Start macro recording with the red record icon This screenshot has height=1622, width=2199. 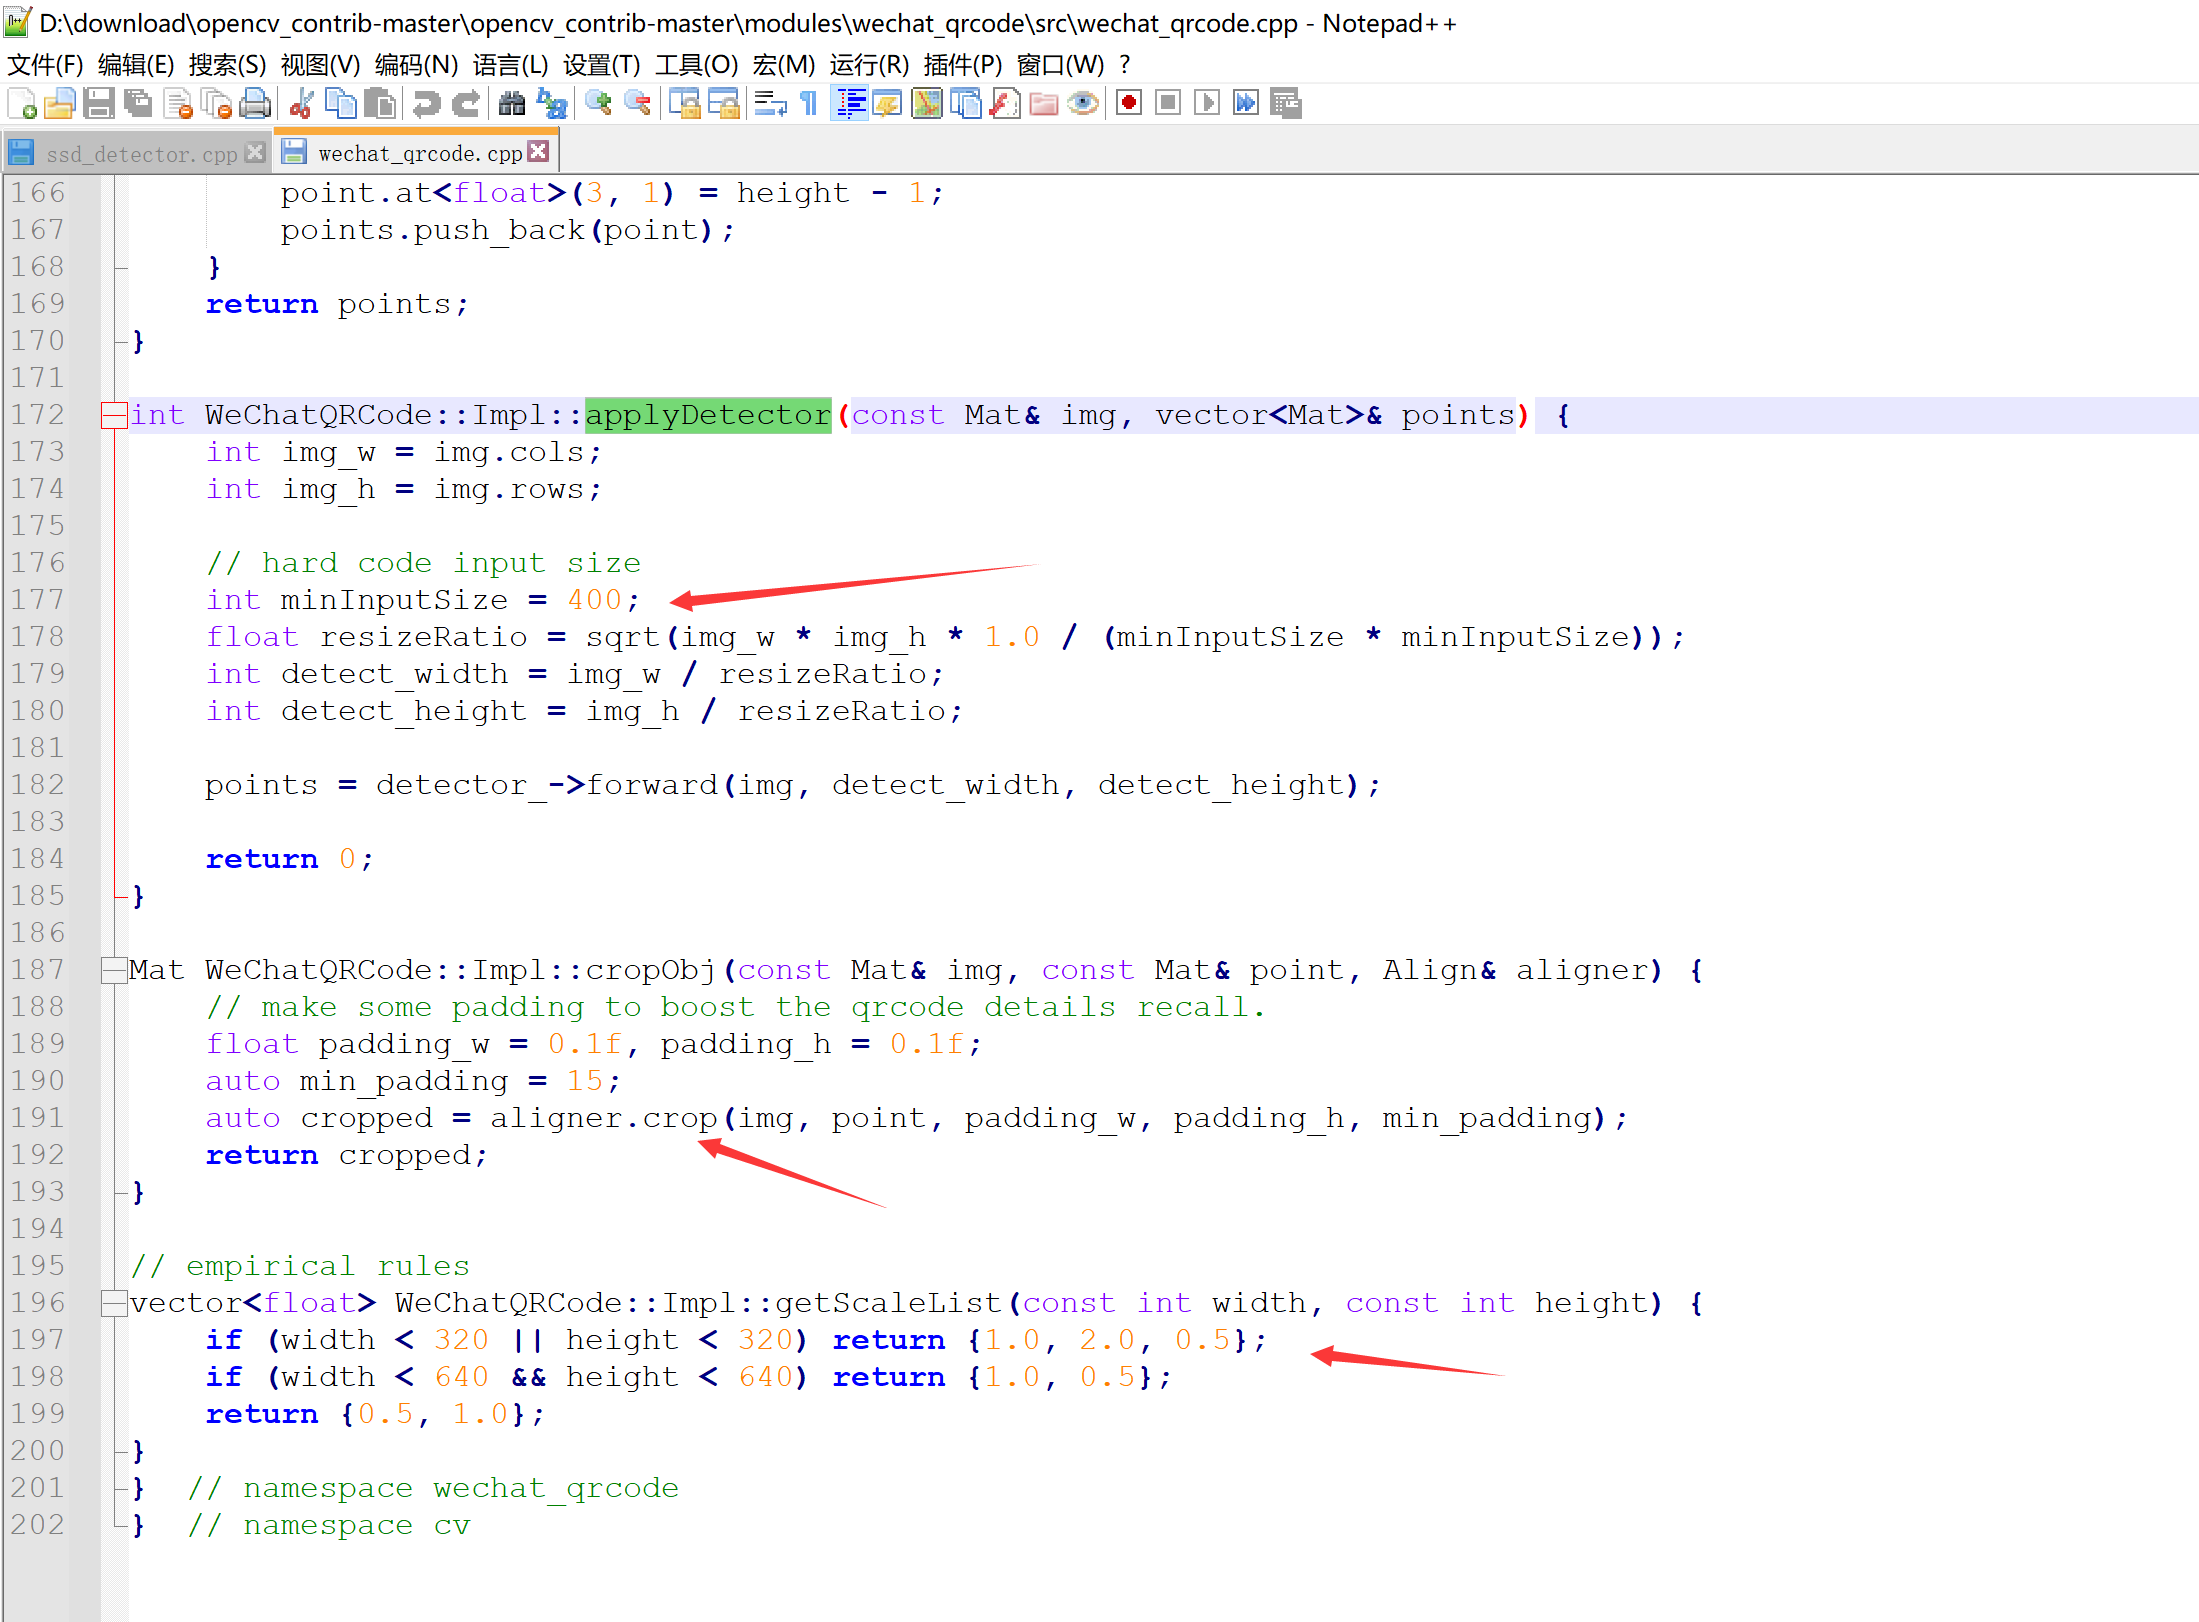click(1128, 103)
